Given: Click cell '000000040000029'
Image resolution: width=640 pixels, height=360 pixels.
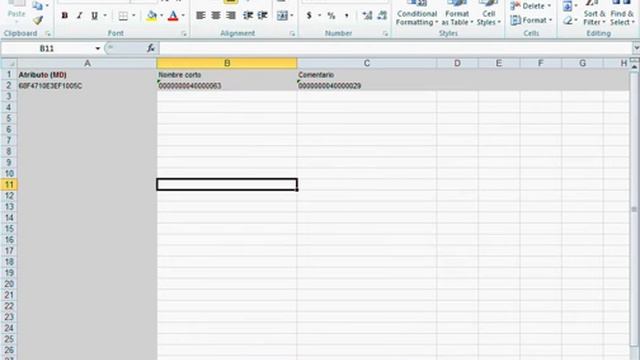Looking at the screenshot, I should click(x=367, y=86).
